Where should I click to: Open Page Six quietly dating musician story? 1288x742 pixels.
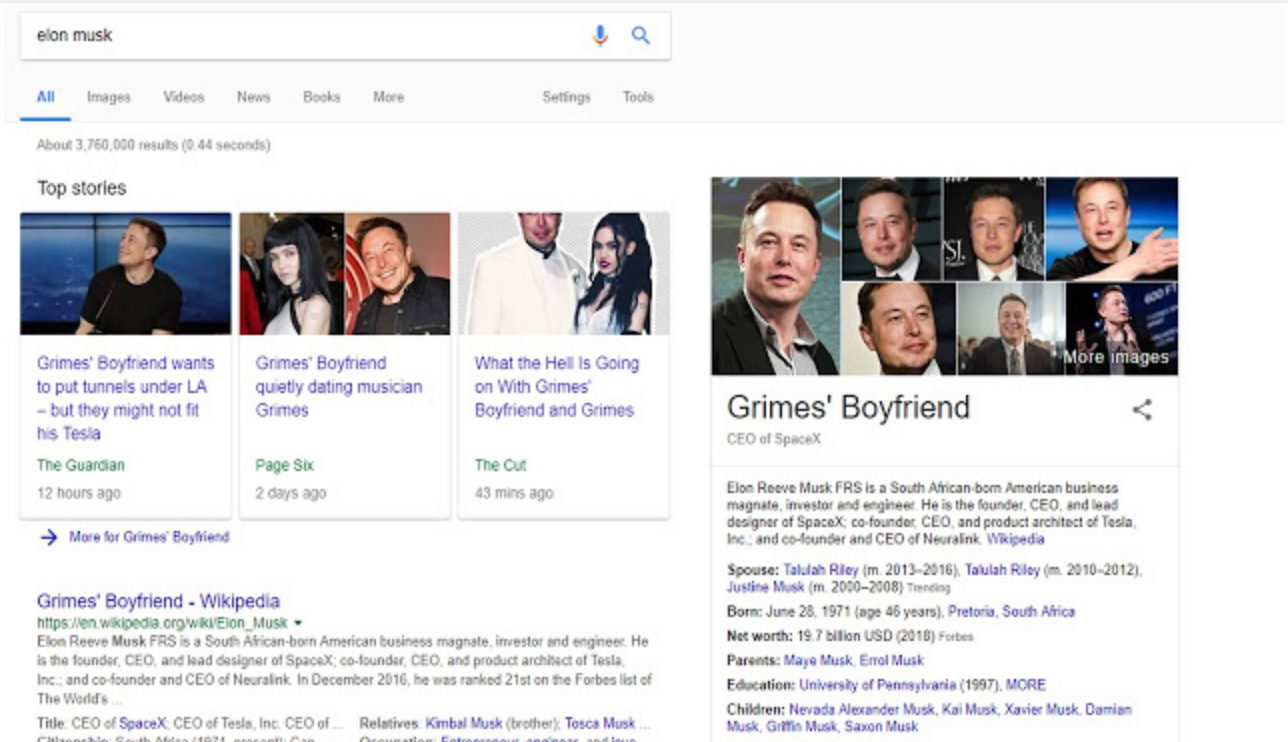(338, 386)
